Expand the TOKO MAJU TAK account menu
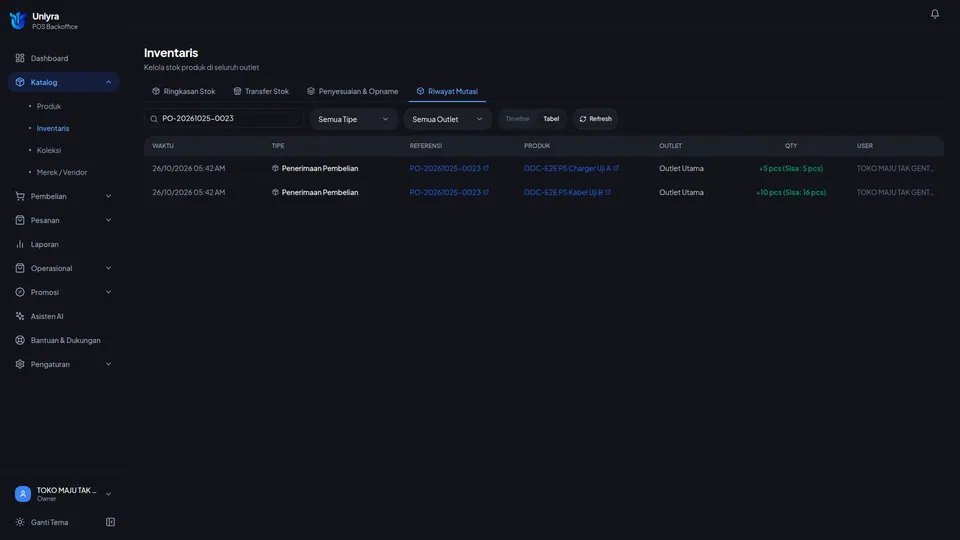 [x=63, y=494]
